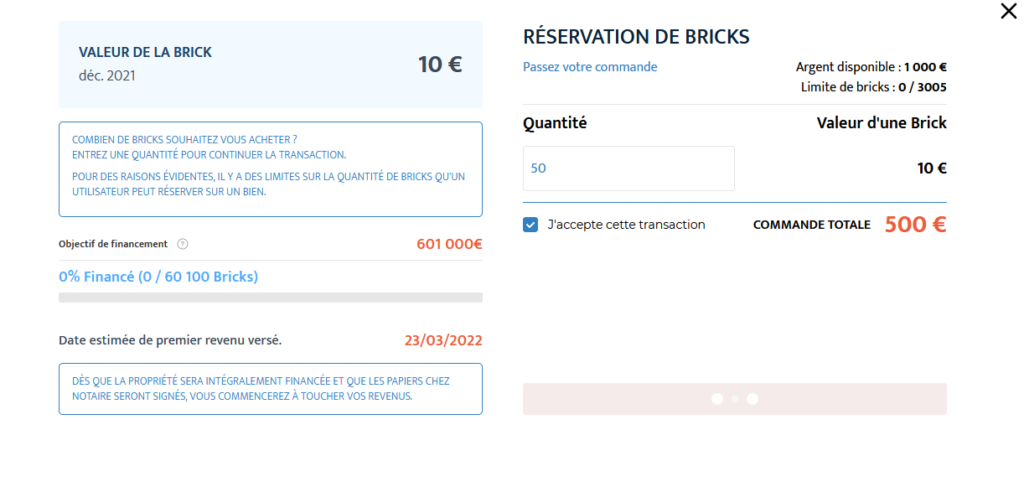1024x492 pixels.
Task: Click the J'accepte cette transaction label
Action: tap(626, 225)
